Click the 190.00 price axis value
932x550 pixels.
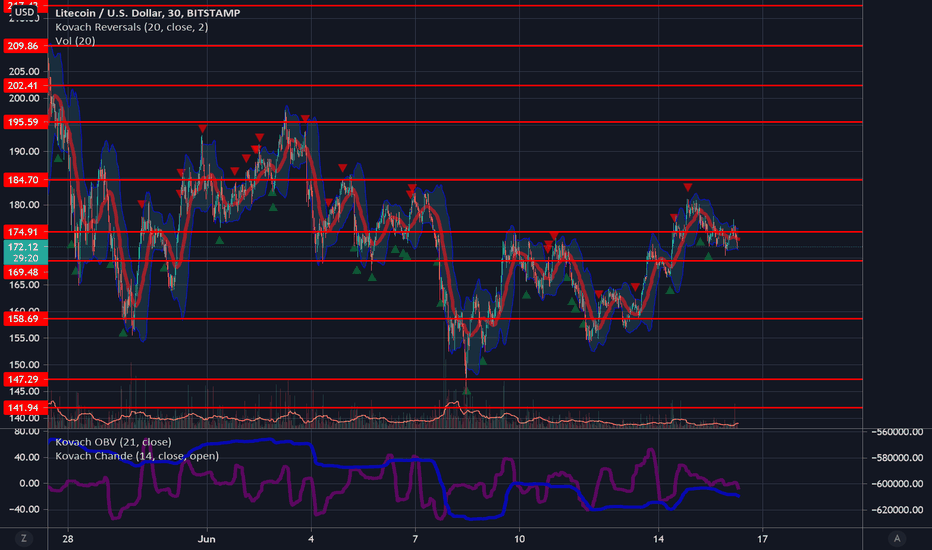click(x=24, y=152)
